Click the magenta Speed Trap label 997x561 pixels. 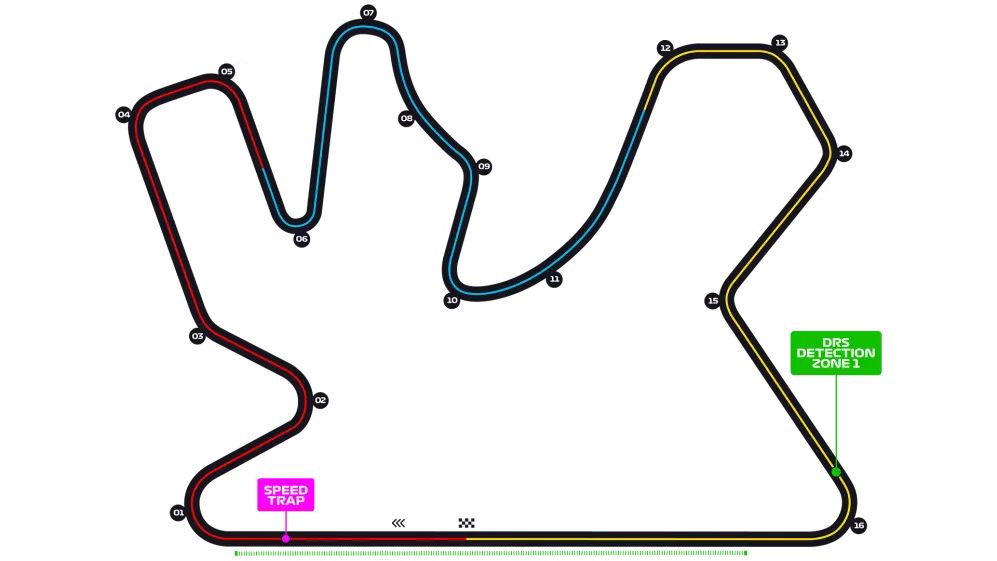(285, 495)
